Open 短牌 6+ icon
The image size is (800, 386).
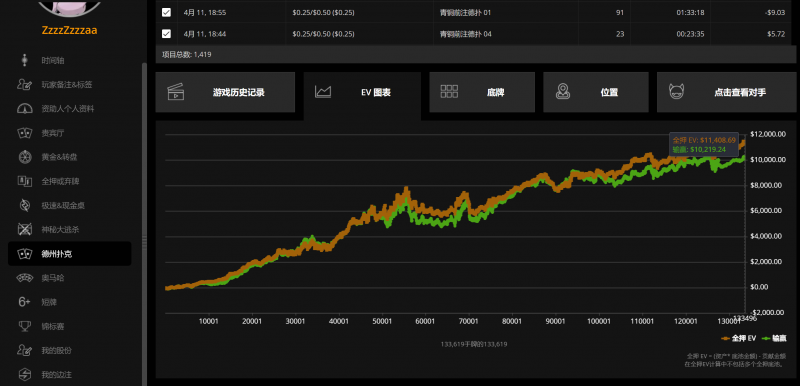point(24,302)
